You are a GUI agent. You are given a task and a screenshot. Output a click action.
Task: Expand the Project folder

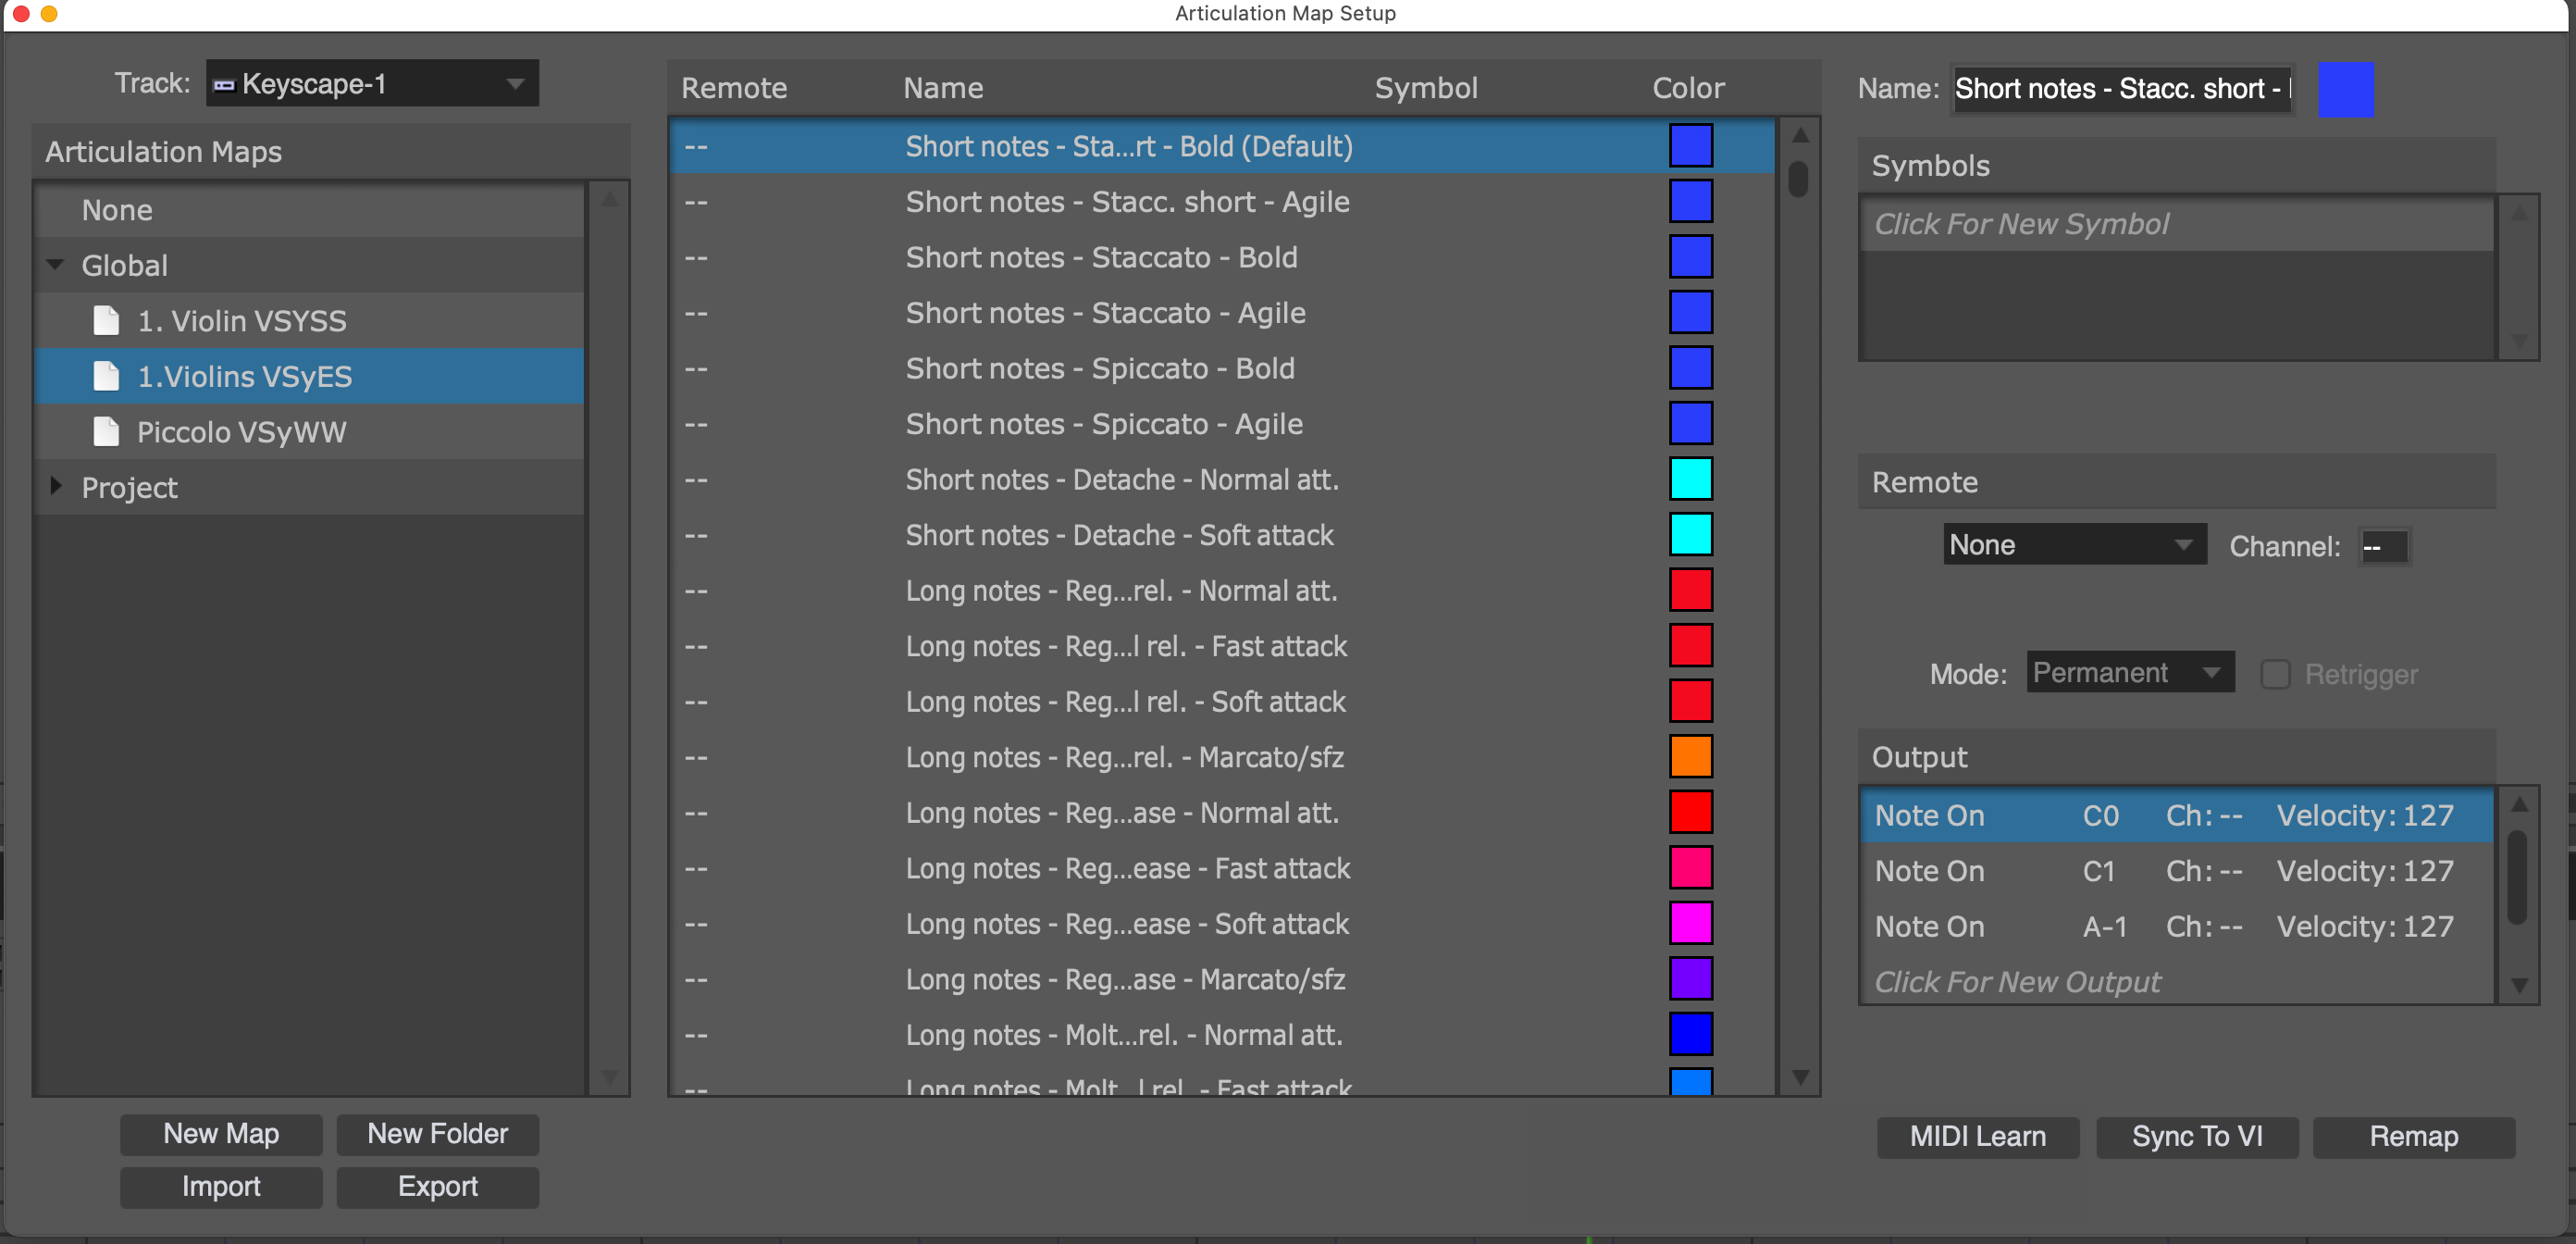(56, 487)
